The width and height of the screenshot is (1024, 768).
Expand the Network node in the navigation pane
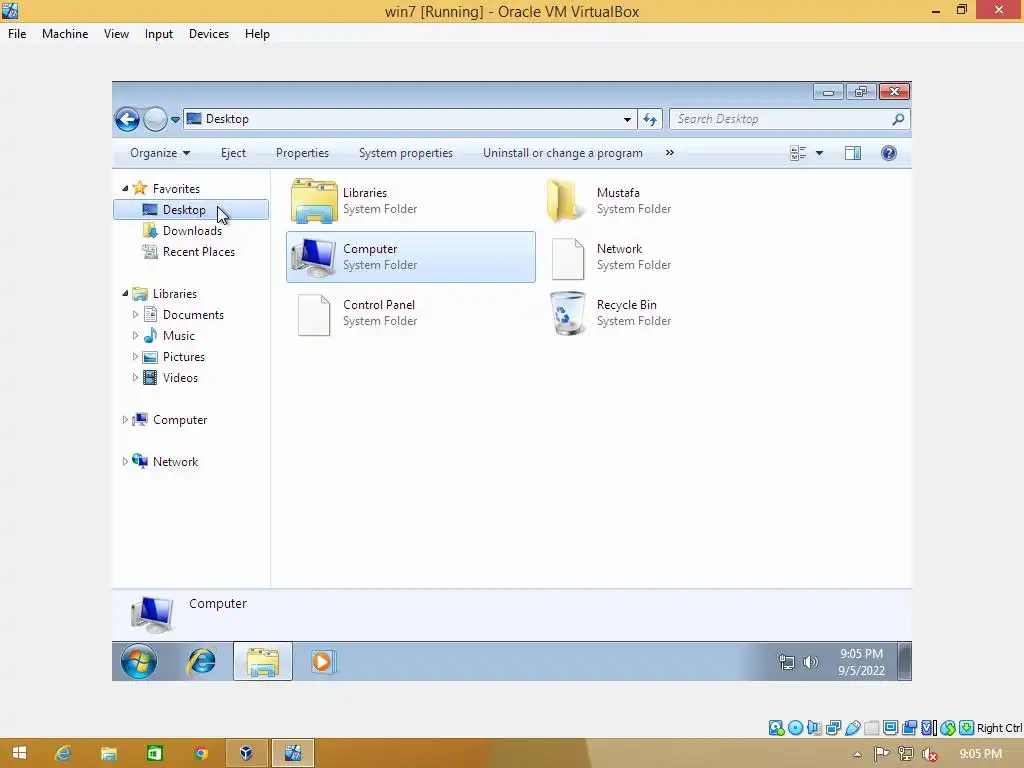click(125, 462)
